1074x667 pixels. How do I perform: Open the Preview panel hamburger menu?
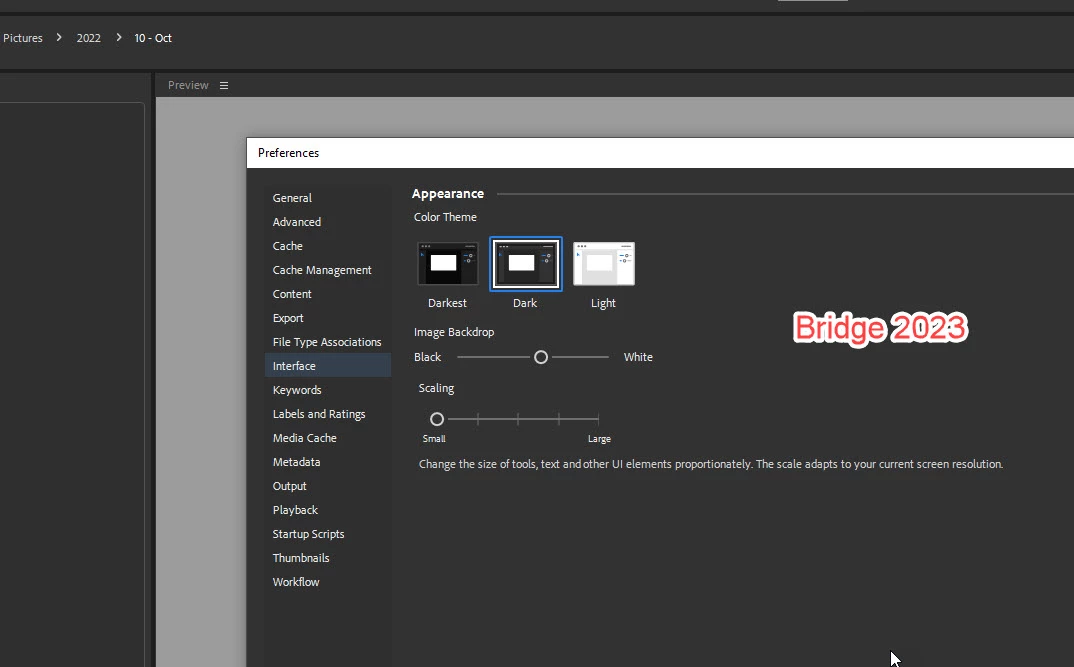(224, 86)
